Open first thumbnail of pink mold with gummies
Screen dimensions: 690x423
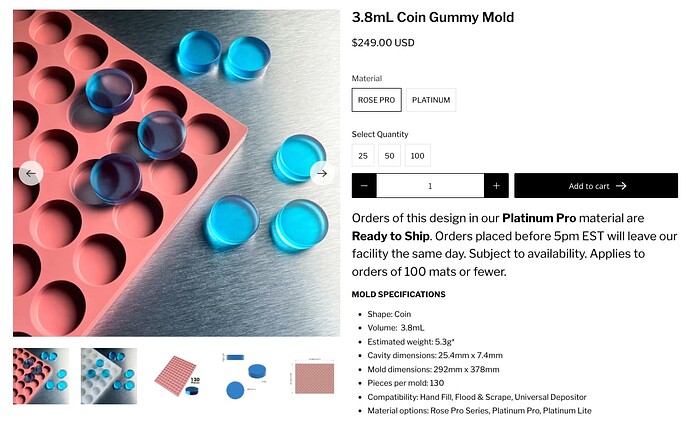coord(41,377)
